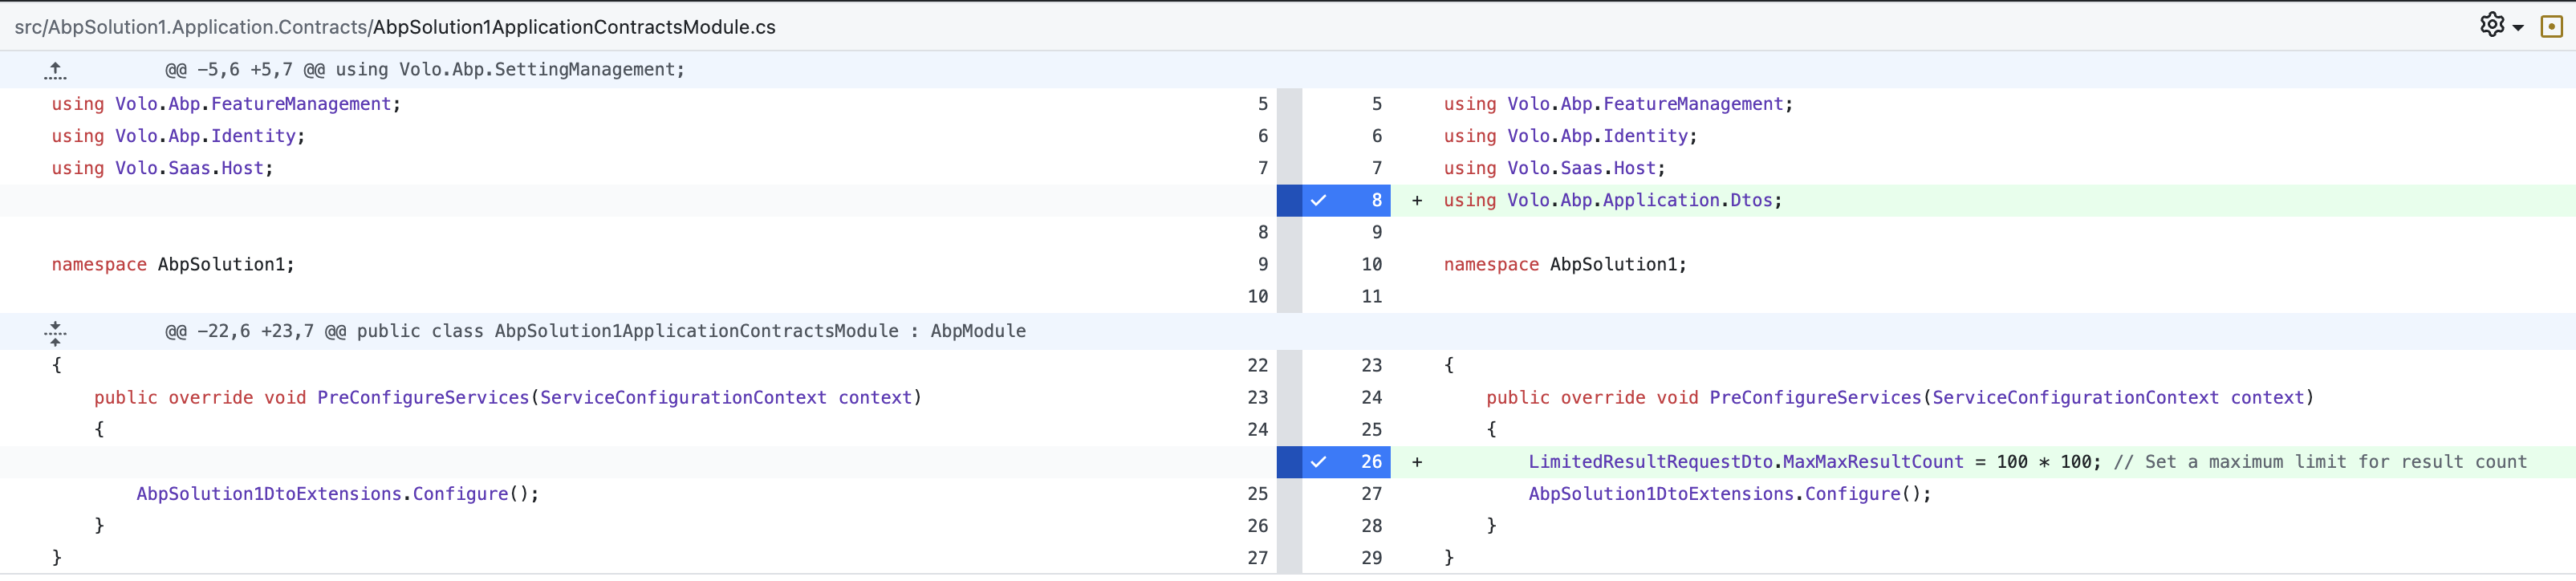This screenshot has height=581, width=2576.
Task: Open the diff settings gear icon
Action: click(x=2491, y=25)
